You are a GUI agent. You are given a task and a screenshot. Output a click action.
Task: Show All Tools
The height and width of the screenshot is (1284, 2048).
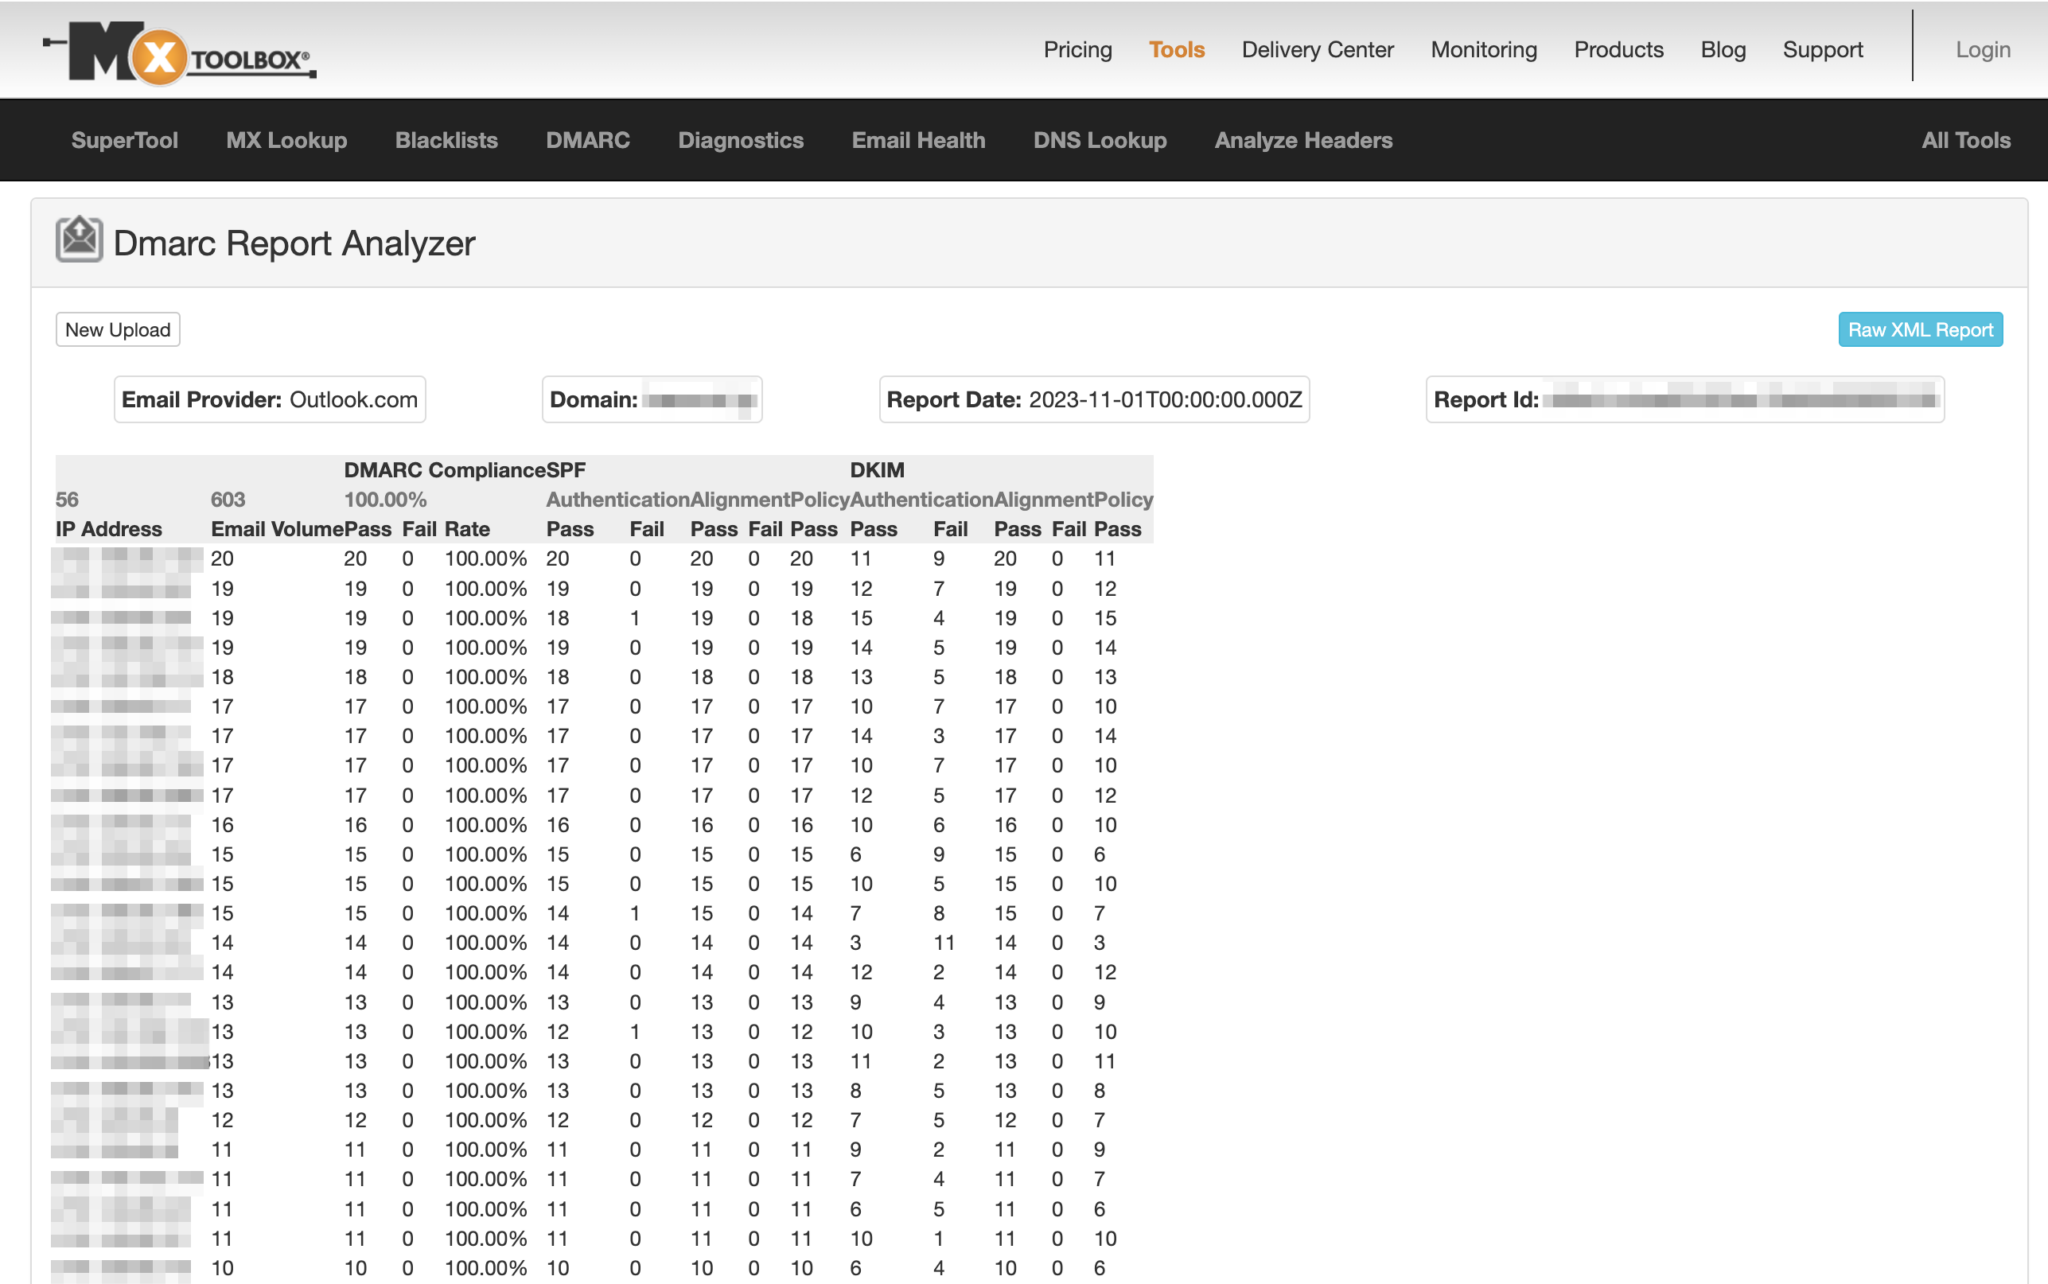1965,140
